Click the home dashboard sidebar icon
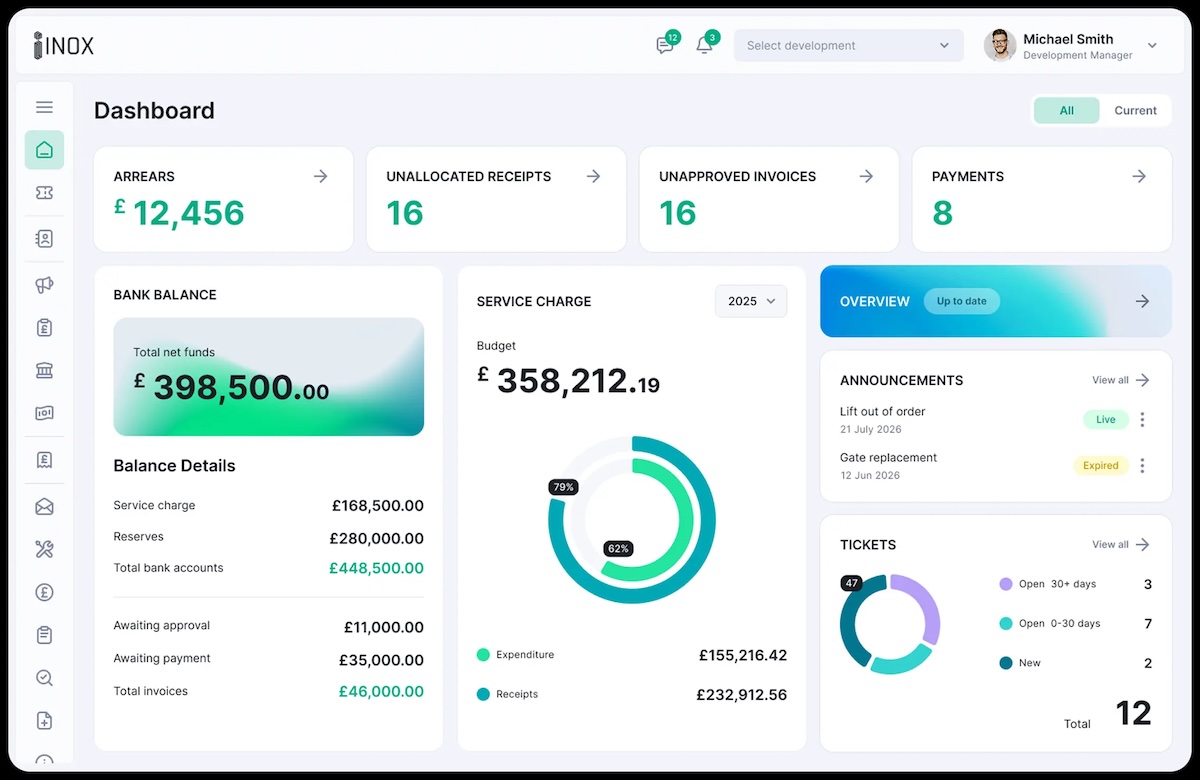The image size is (1200, 780). click(44, 150)
